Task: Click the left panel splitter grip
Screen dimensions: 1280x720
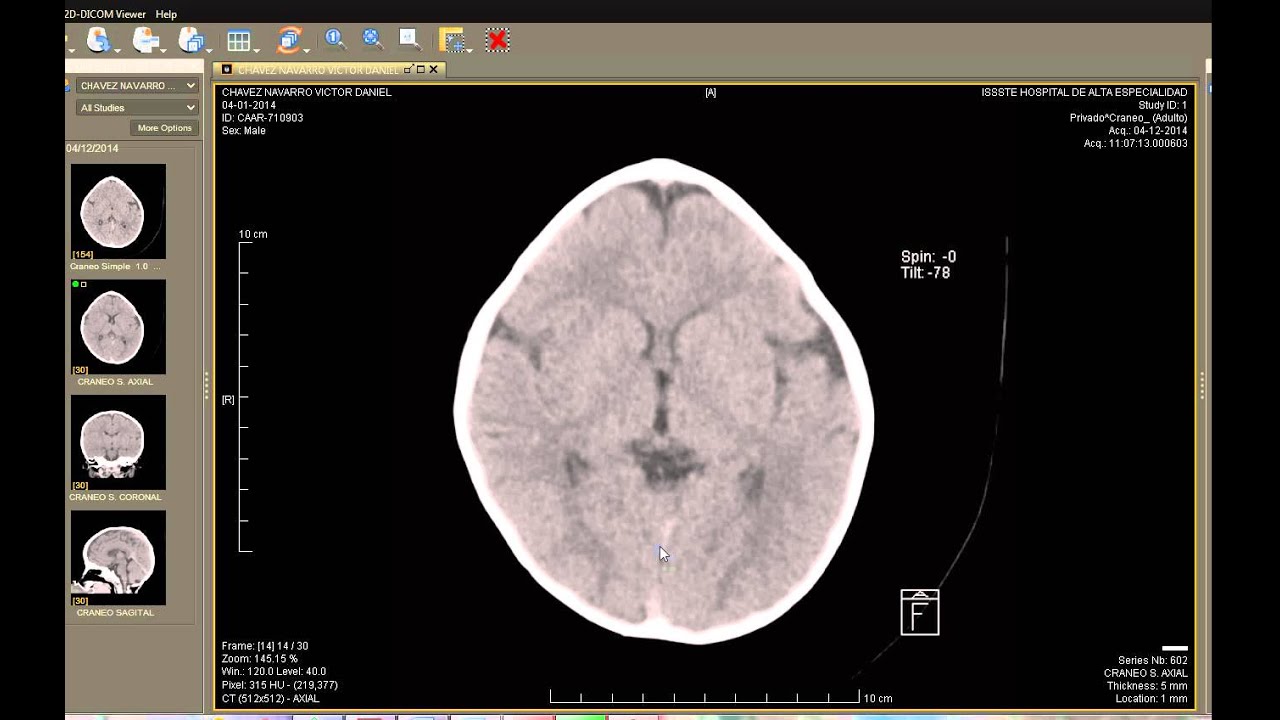Action: pyautogui.click(x=207, y=386)
